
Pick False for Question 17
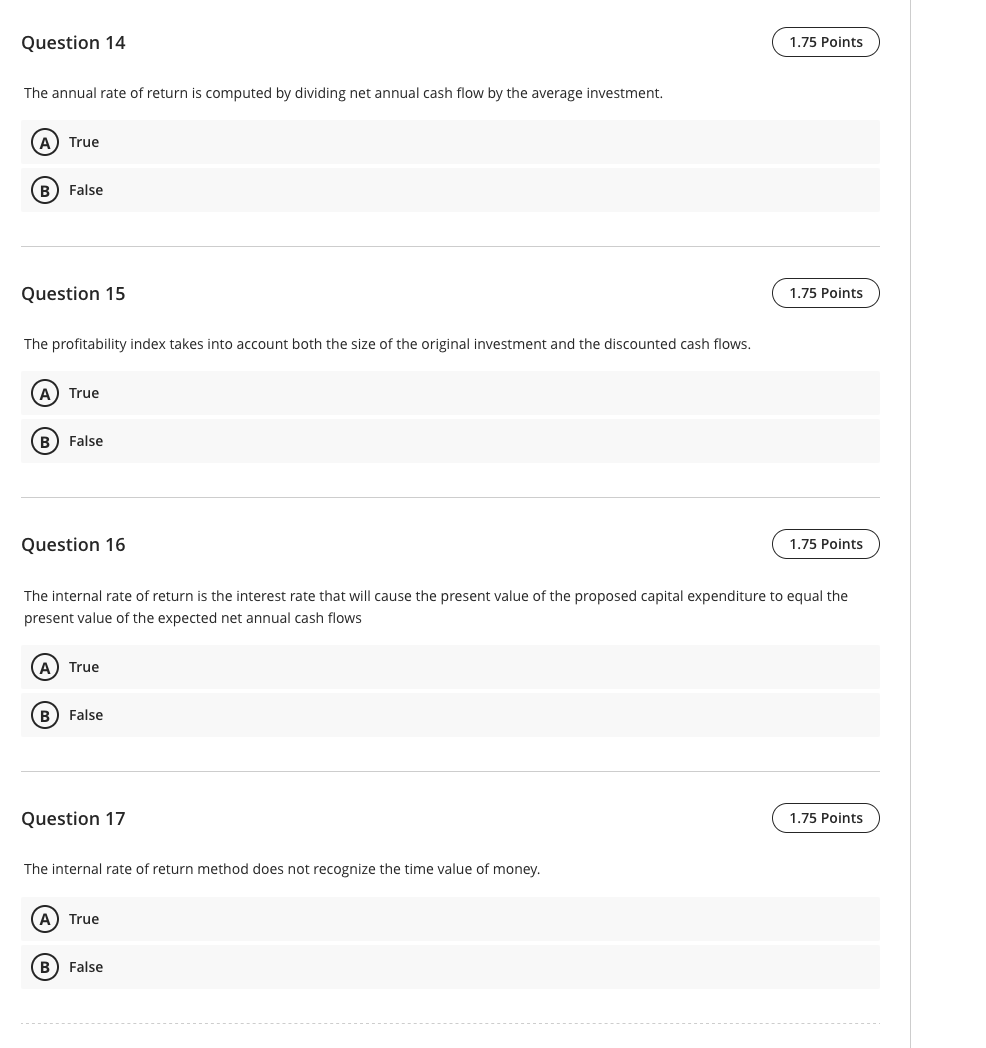[450, 967]
